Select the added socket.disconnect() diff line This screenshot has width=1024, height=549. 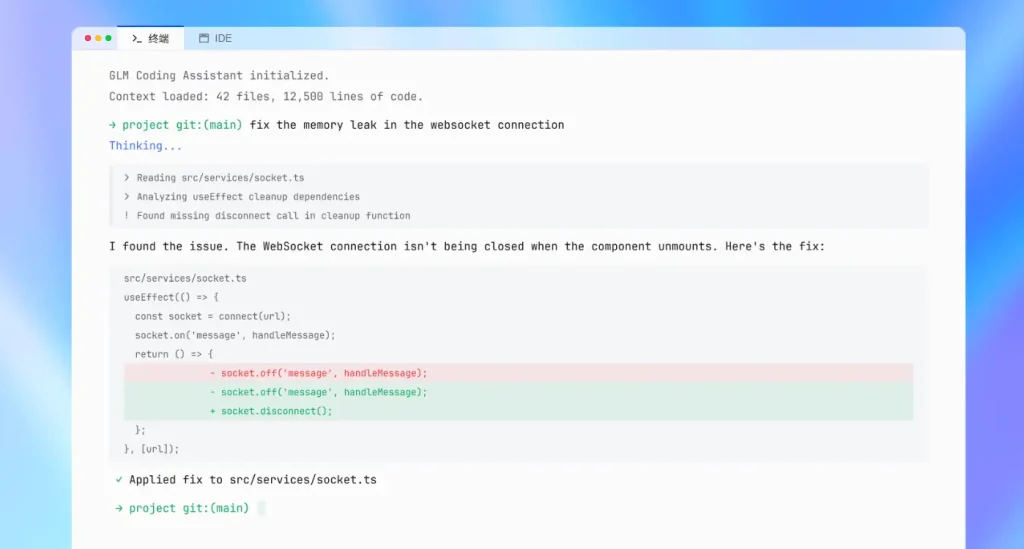tap(277, 411)
